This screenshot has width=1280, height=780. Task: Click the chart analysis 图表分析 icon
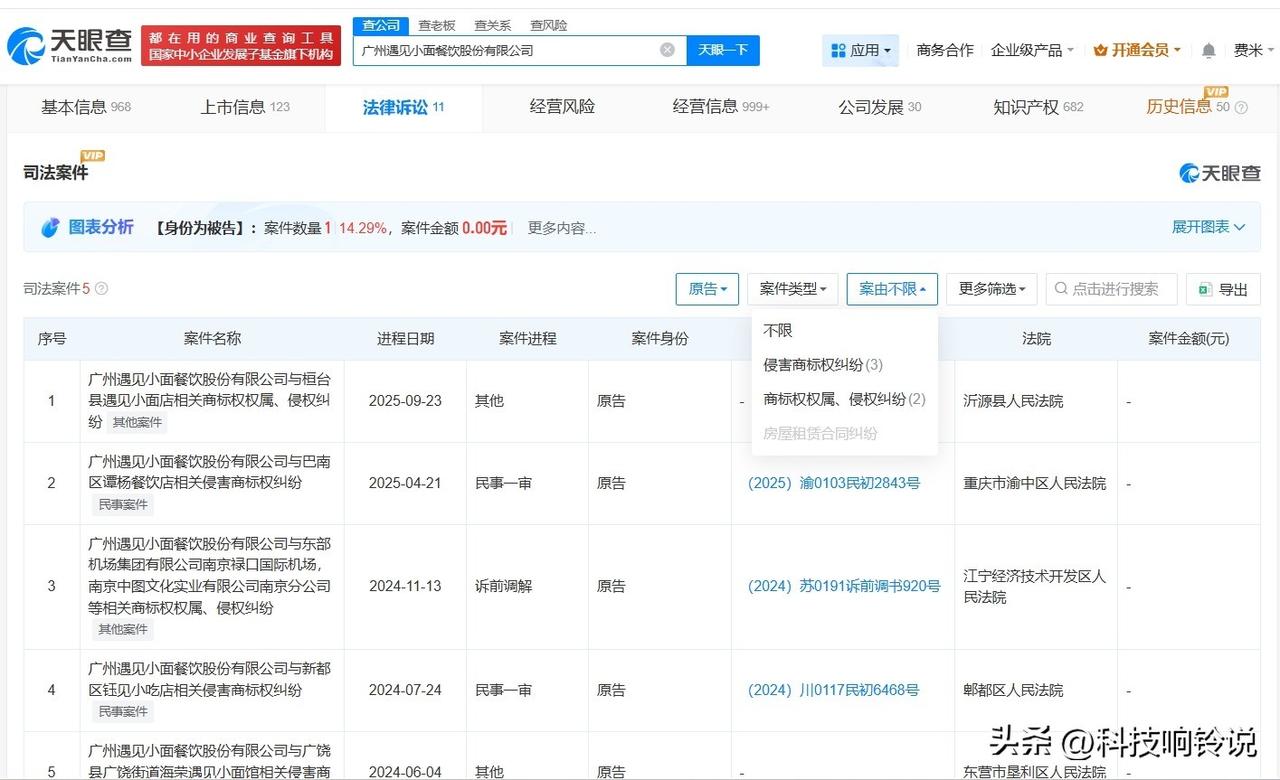(50, 228)
